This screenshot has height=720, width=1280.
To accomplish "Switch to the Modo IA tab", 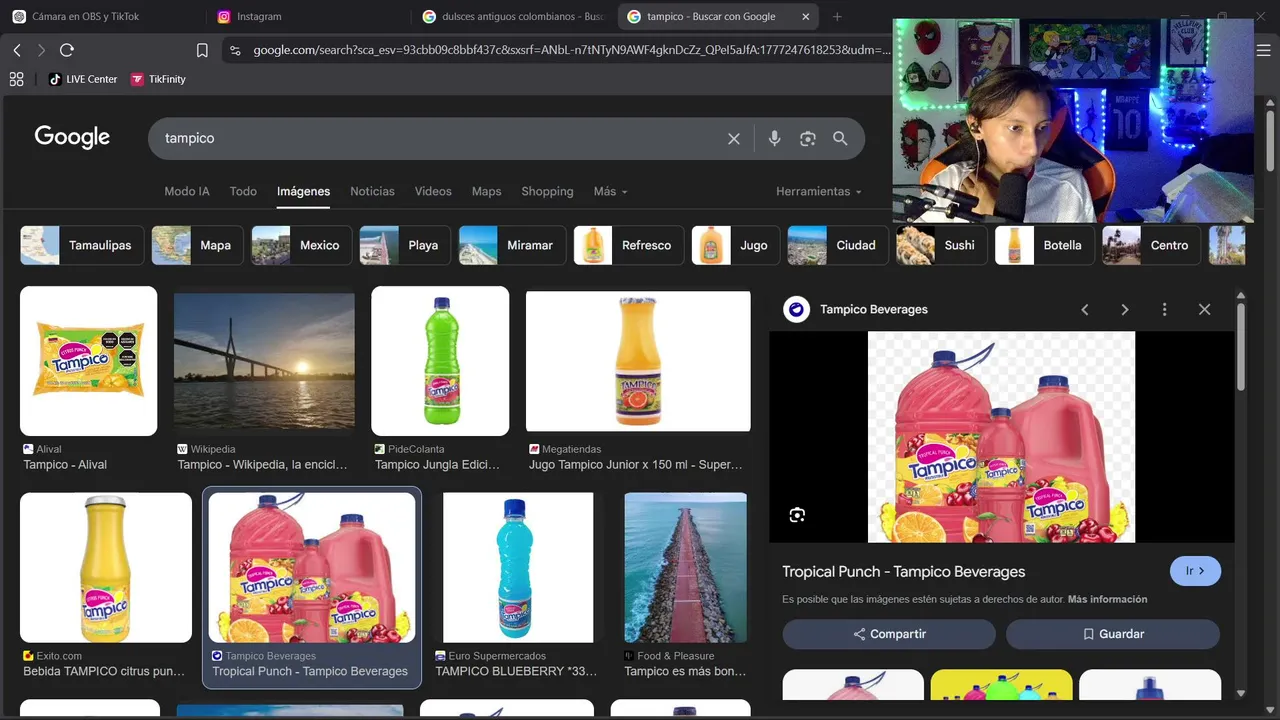I will click(x=187, y=191).
